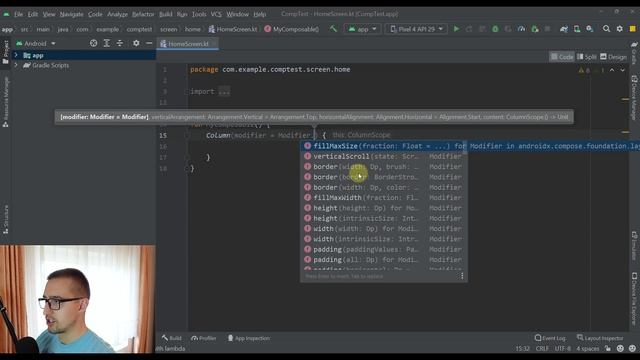Toggle the Structure side tool window
Image resolution: width=640 pixels, height=360 pixels.
pos(5,219)
